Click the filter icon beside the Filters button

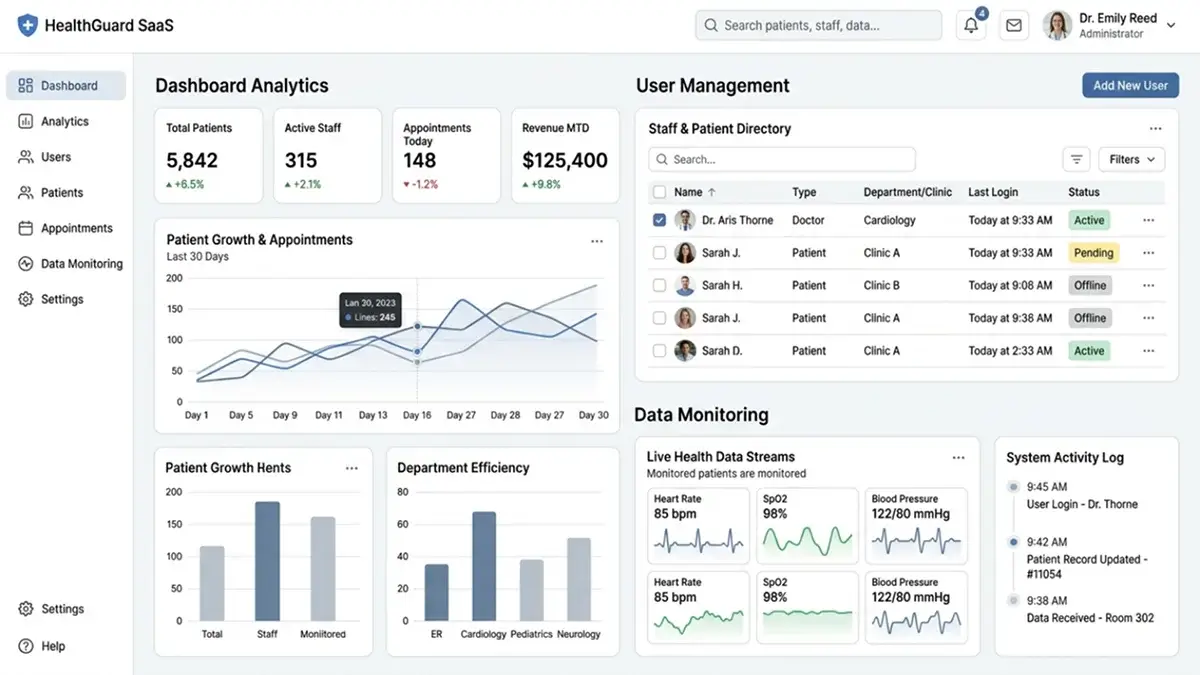coord(1076,158)
